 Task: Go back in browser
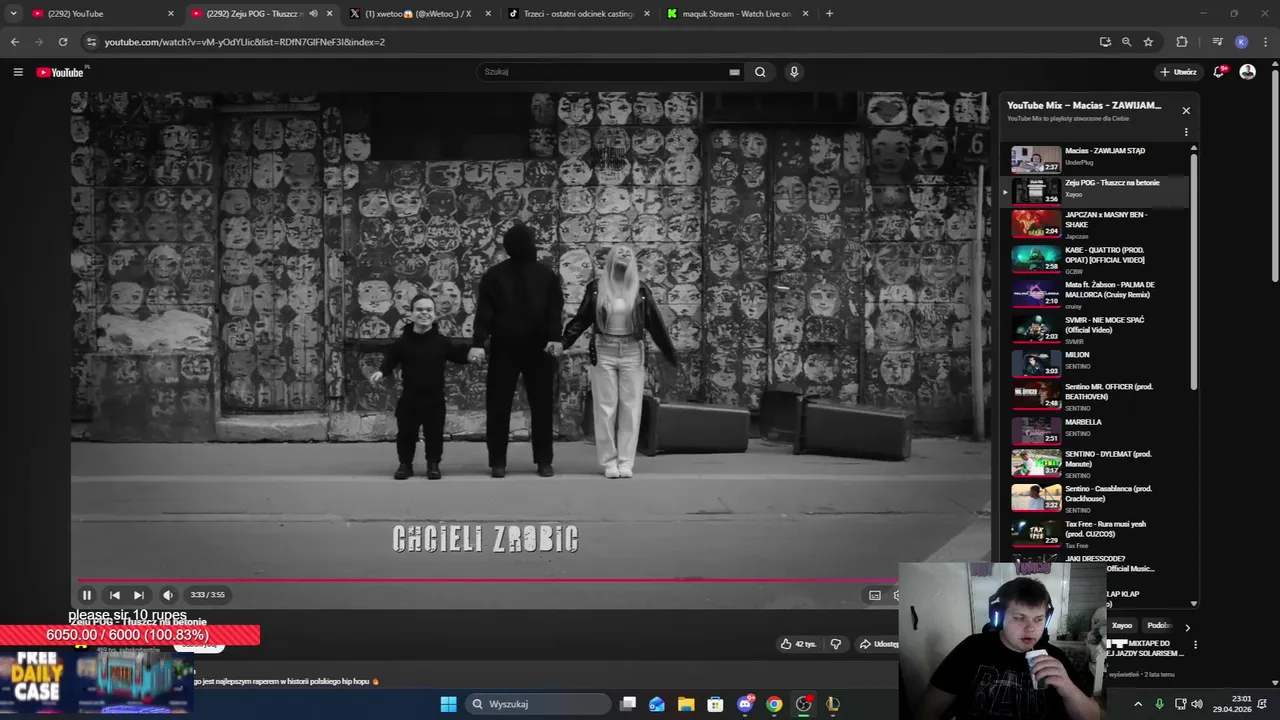coord(14,42)
